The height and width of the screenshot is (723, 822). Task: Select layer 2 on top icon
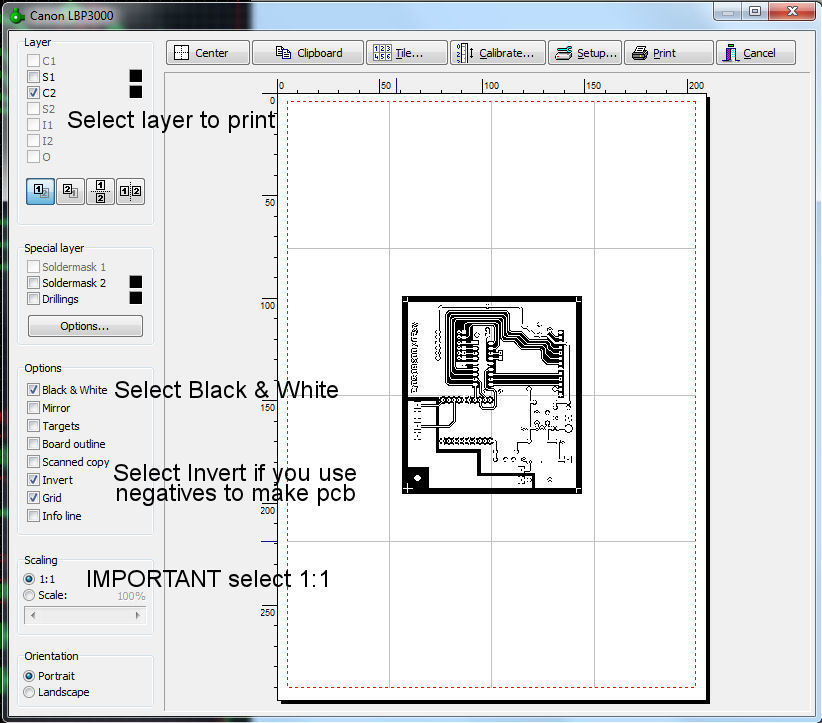[x=70, y=191]
